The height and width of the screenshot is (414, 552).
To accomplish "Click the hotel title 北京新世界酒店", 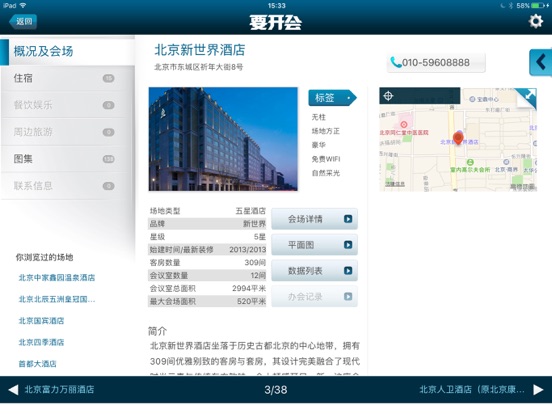I will [200, 50].
